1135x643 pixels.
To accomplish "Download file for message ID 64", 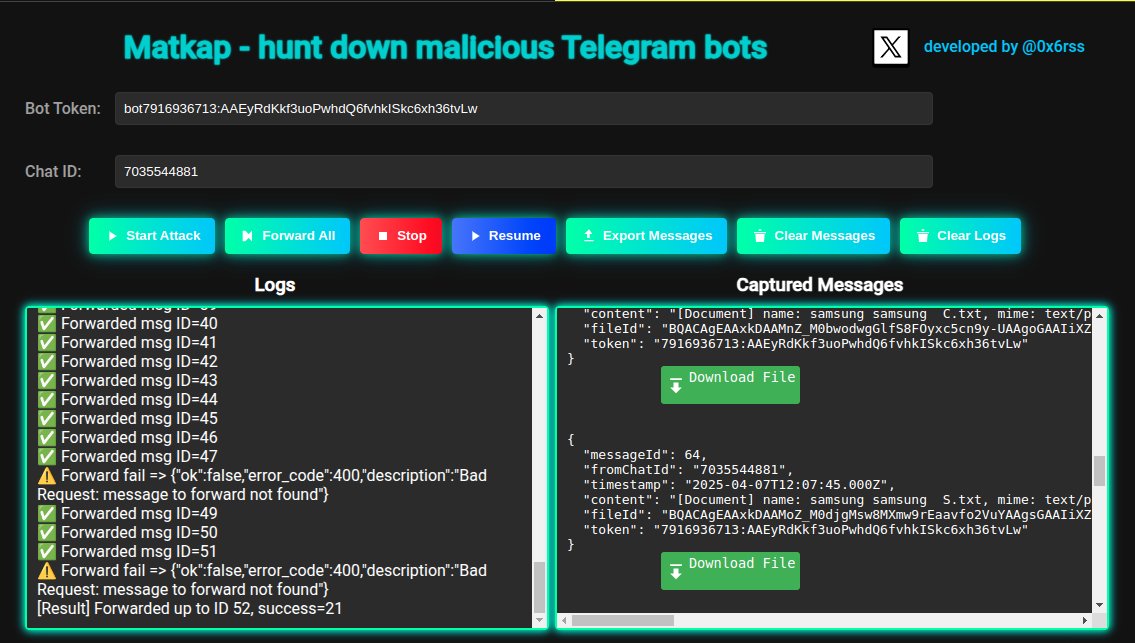I will (x=730, y=571).
